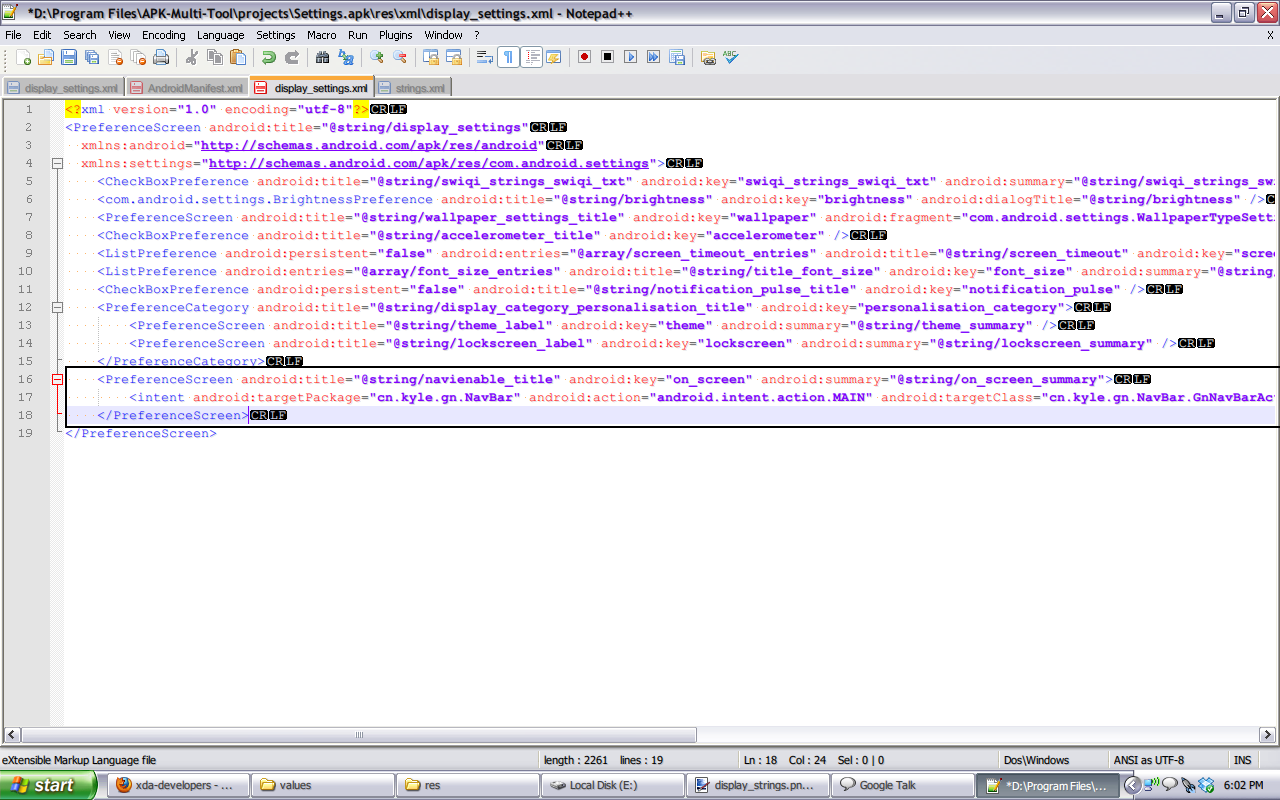Screen dimensions: 1280x800
Task: Switch to Local Disk (E:) taskbar window
Action: pyautogui.click(x=612, y=785)
